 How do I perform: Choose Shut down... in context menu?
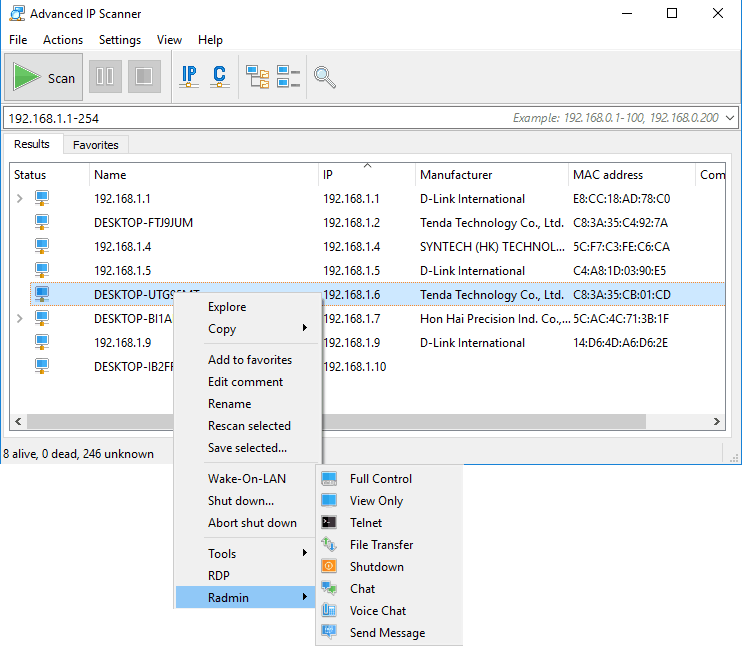(246, 501)
